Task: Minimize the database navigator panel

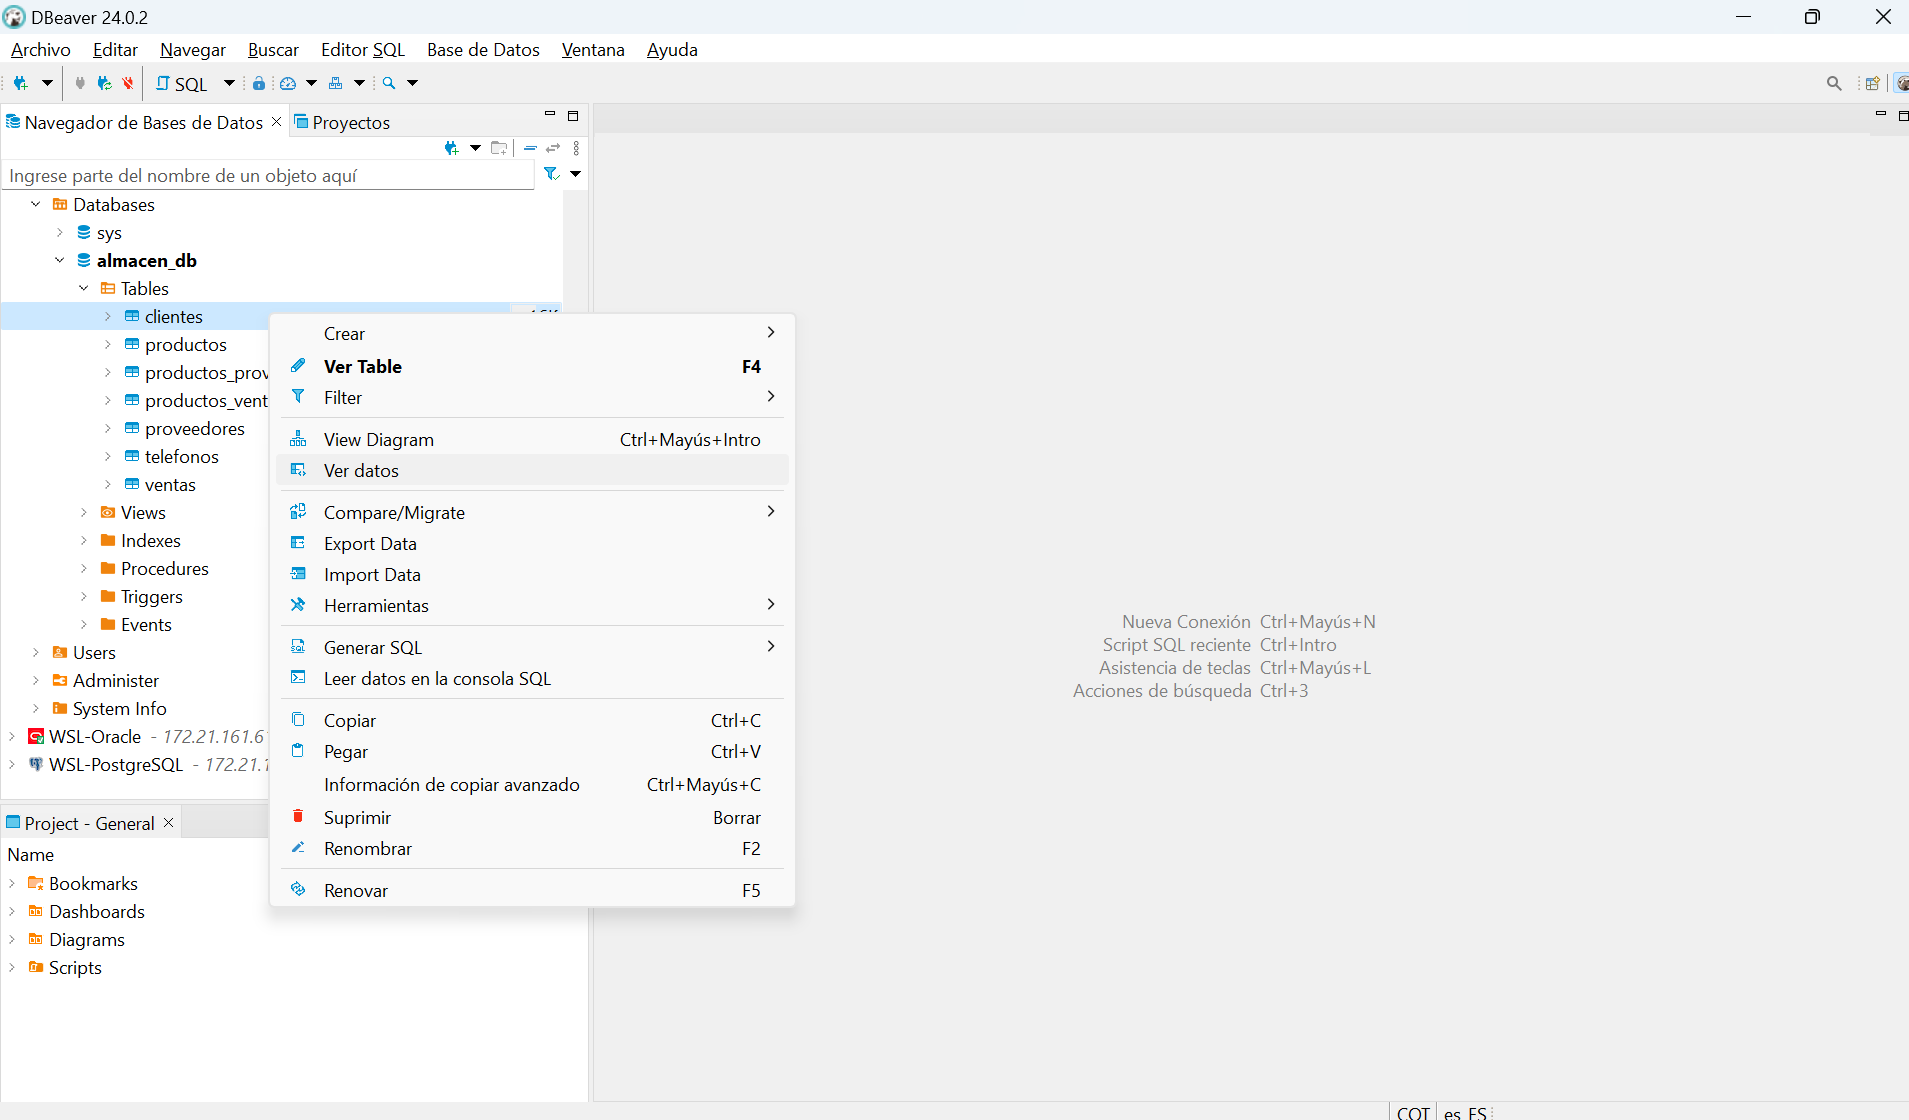Action: pos(550,115)
